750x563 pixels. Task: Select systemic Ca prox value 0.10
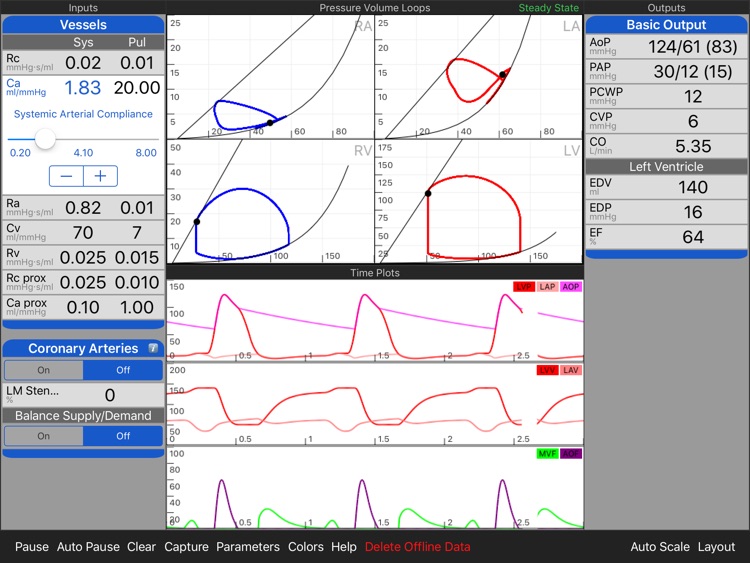(x=83, y=307)
